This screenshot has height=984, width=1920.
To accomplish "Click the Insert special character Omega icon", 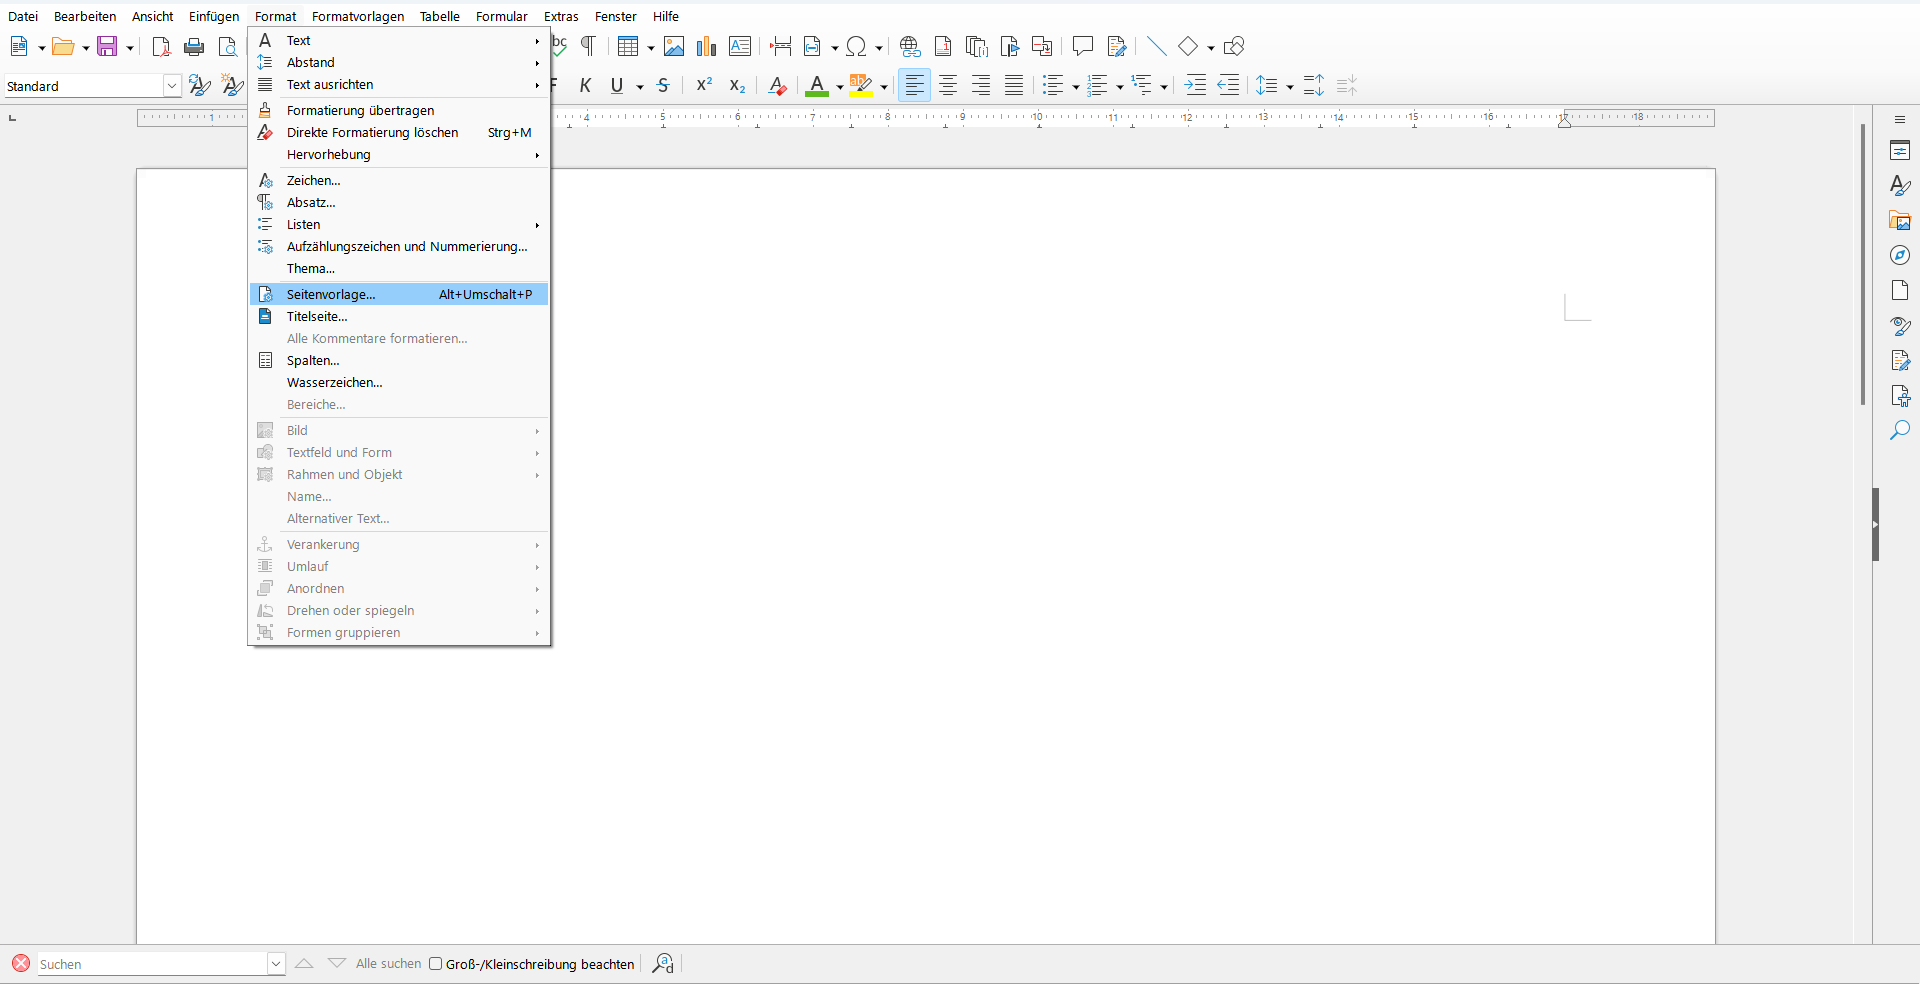I will [856, 47].
